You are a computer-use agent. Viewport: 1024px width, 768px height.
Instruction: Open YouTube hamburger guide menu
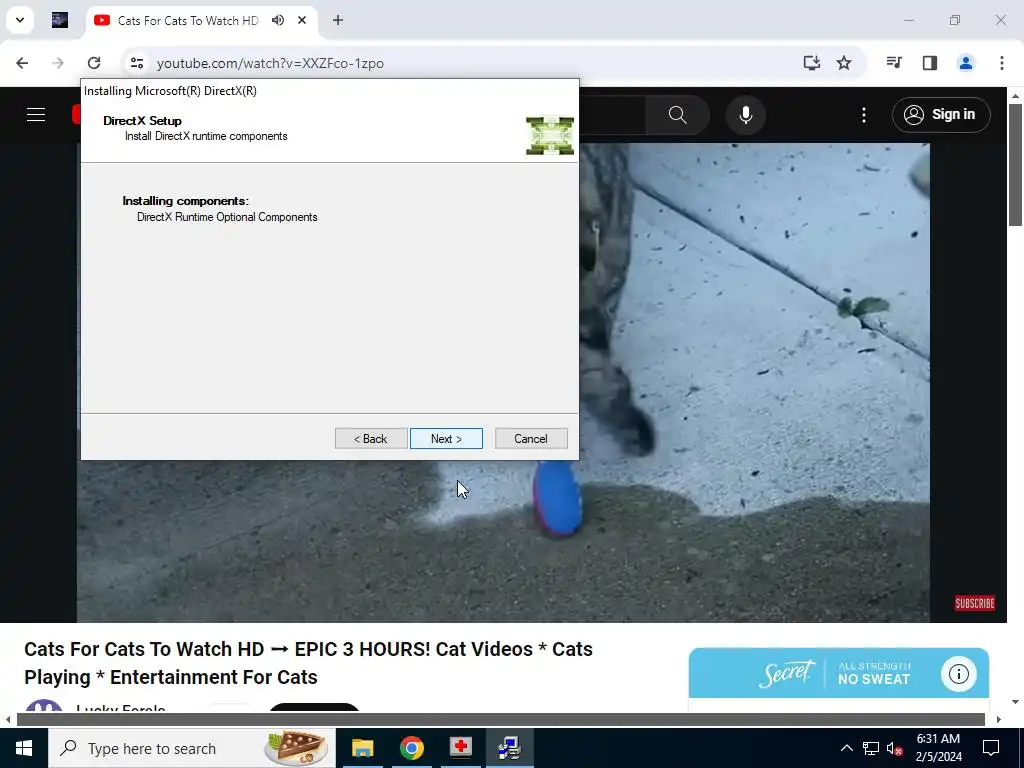(36, 115)
